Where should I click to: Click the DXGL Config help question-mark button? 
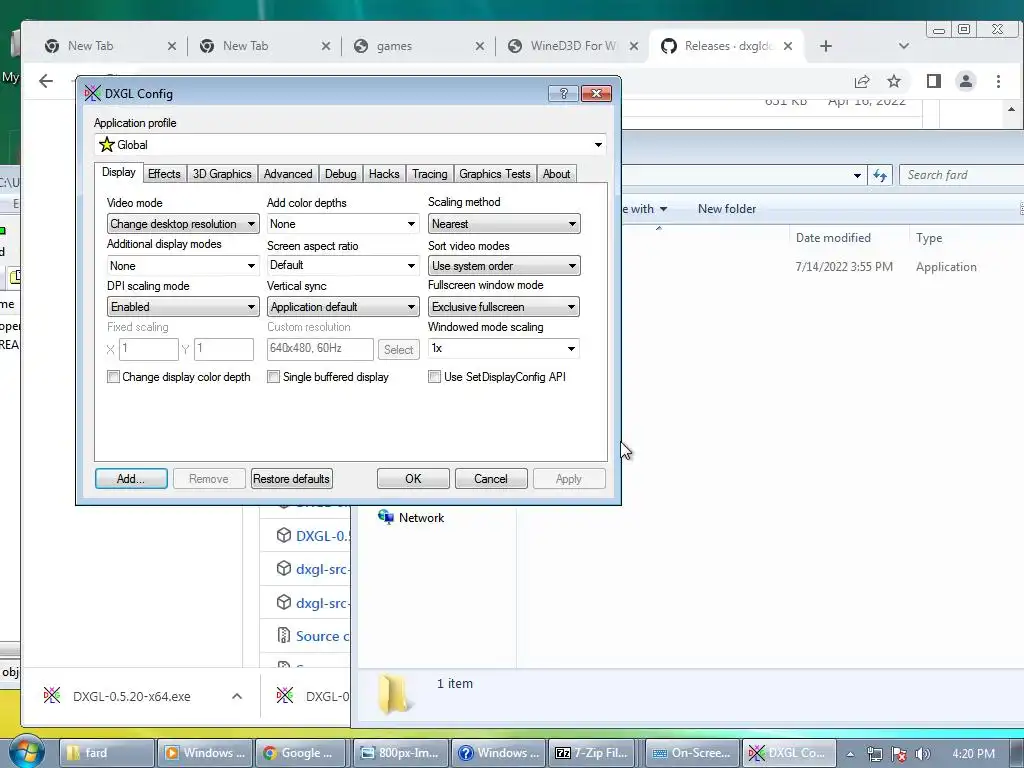pyautogui.click(x=563, y=93)
